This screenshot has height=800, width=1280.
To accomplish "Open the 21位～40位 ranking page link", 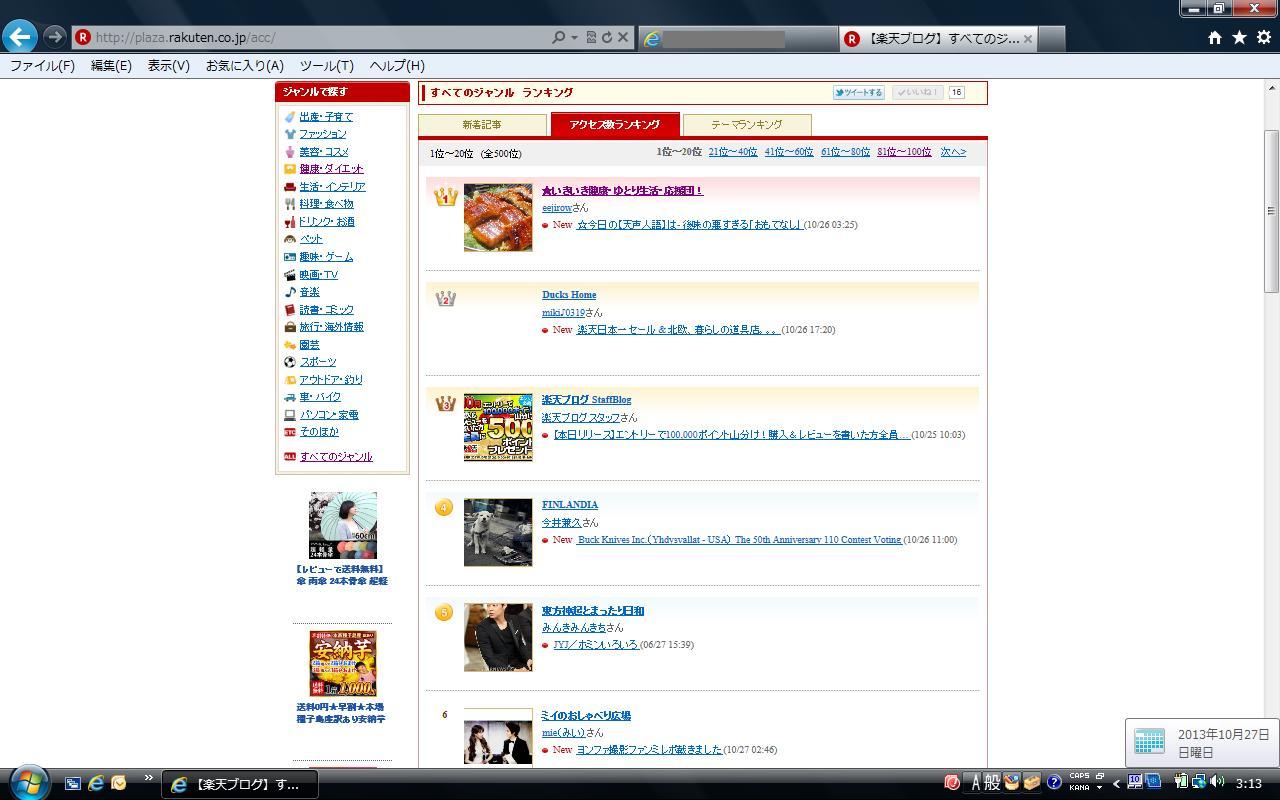I will (732, 152).
